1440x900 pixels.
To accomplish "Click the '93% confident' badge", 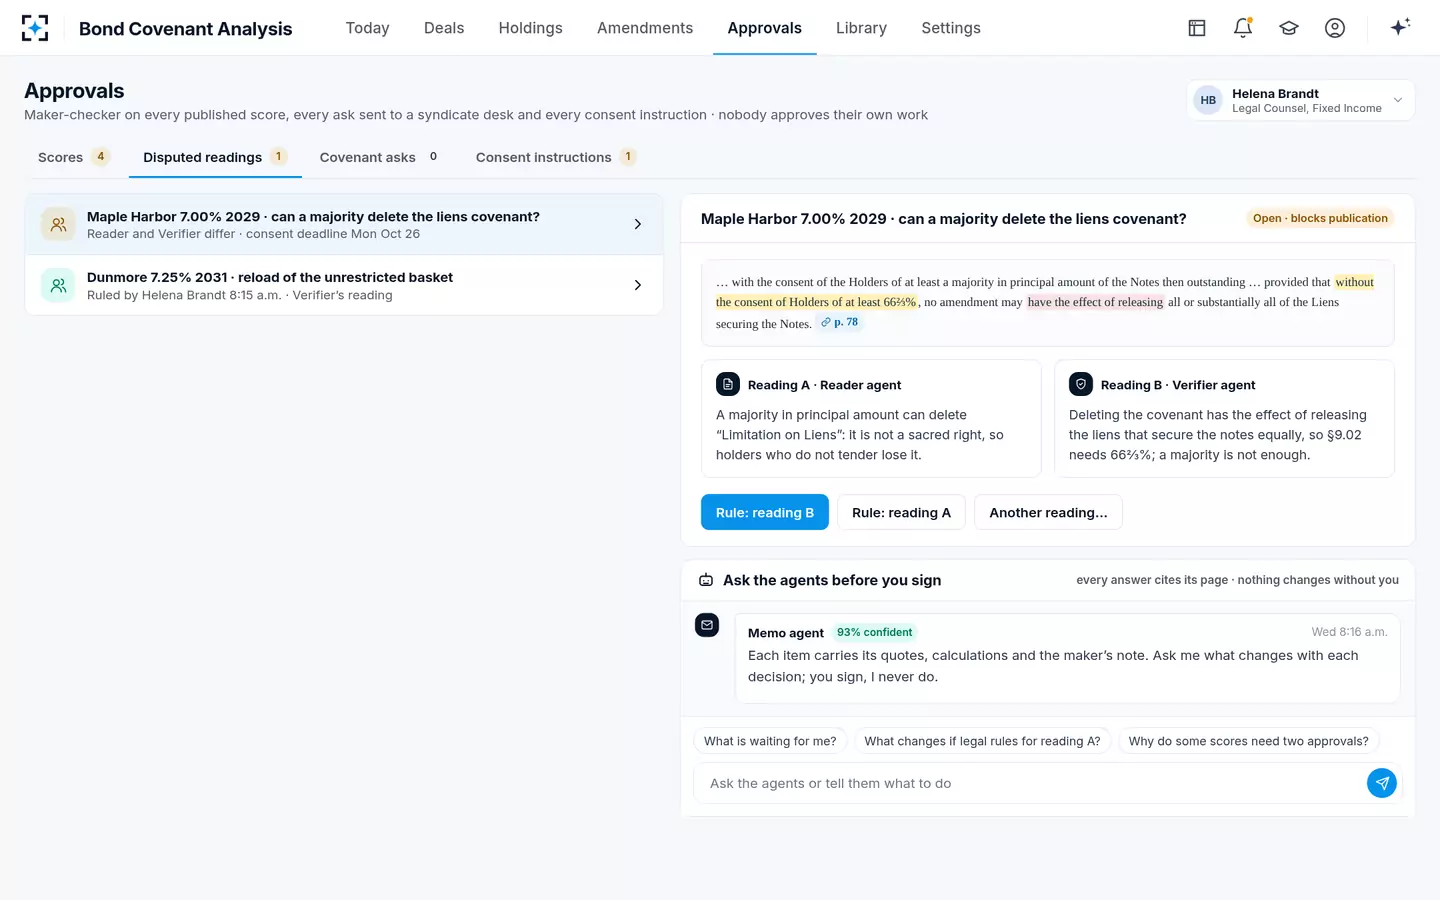I will 874,632.
